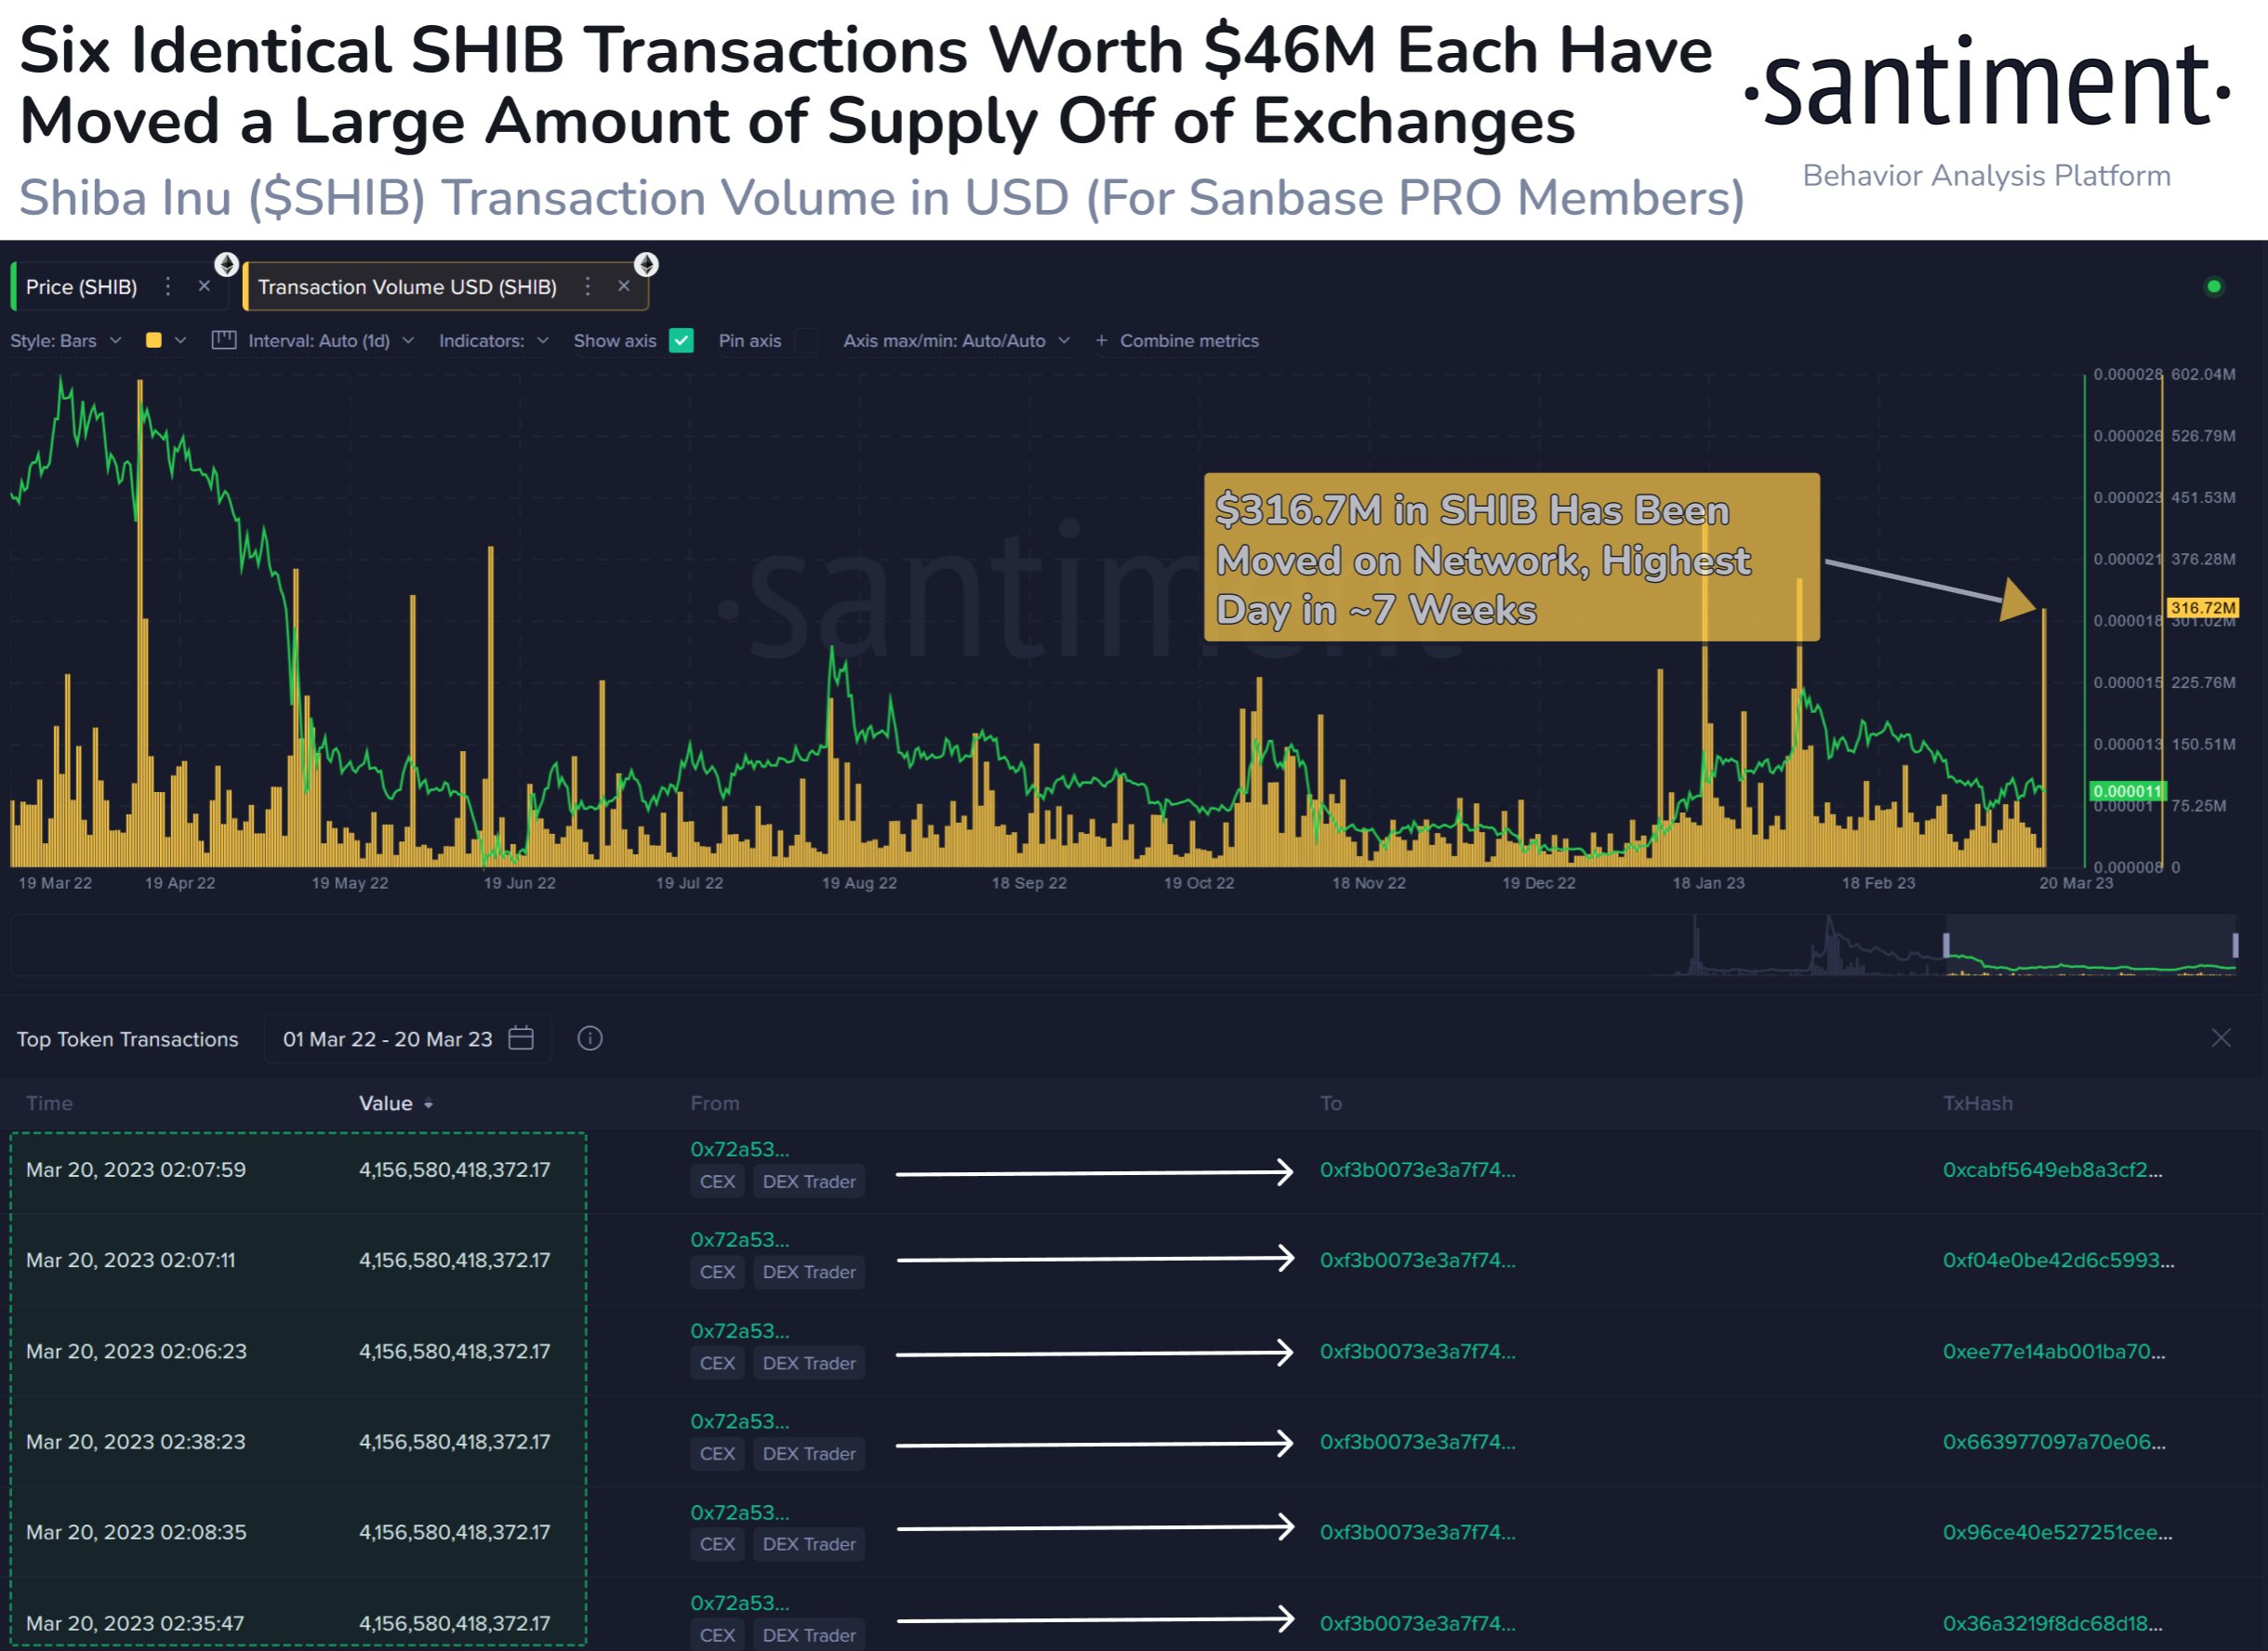Sort by the Value column header
Image resolution: width=2268 pixels, height=1651 pixels.
coord(396,1104)
